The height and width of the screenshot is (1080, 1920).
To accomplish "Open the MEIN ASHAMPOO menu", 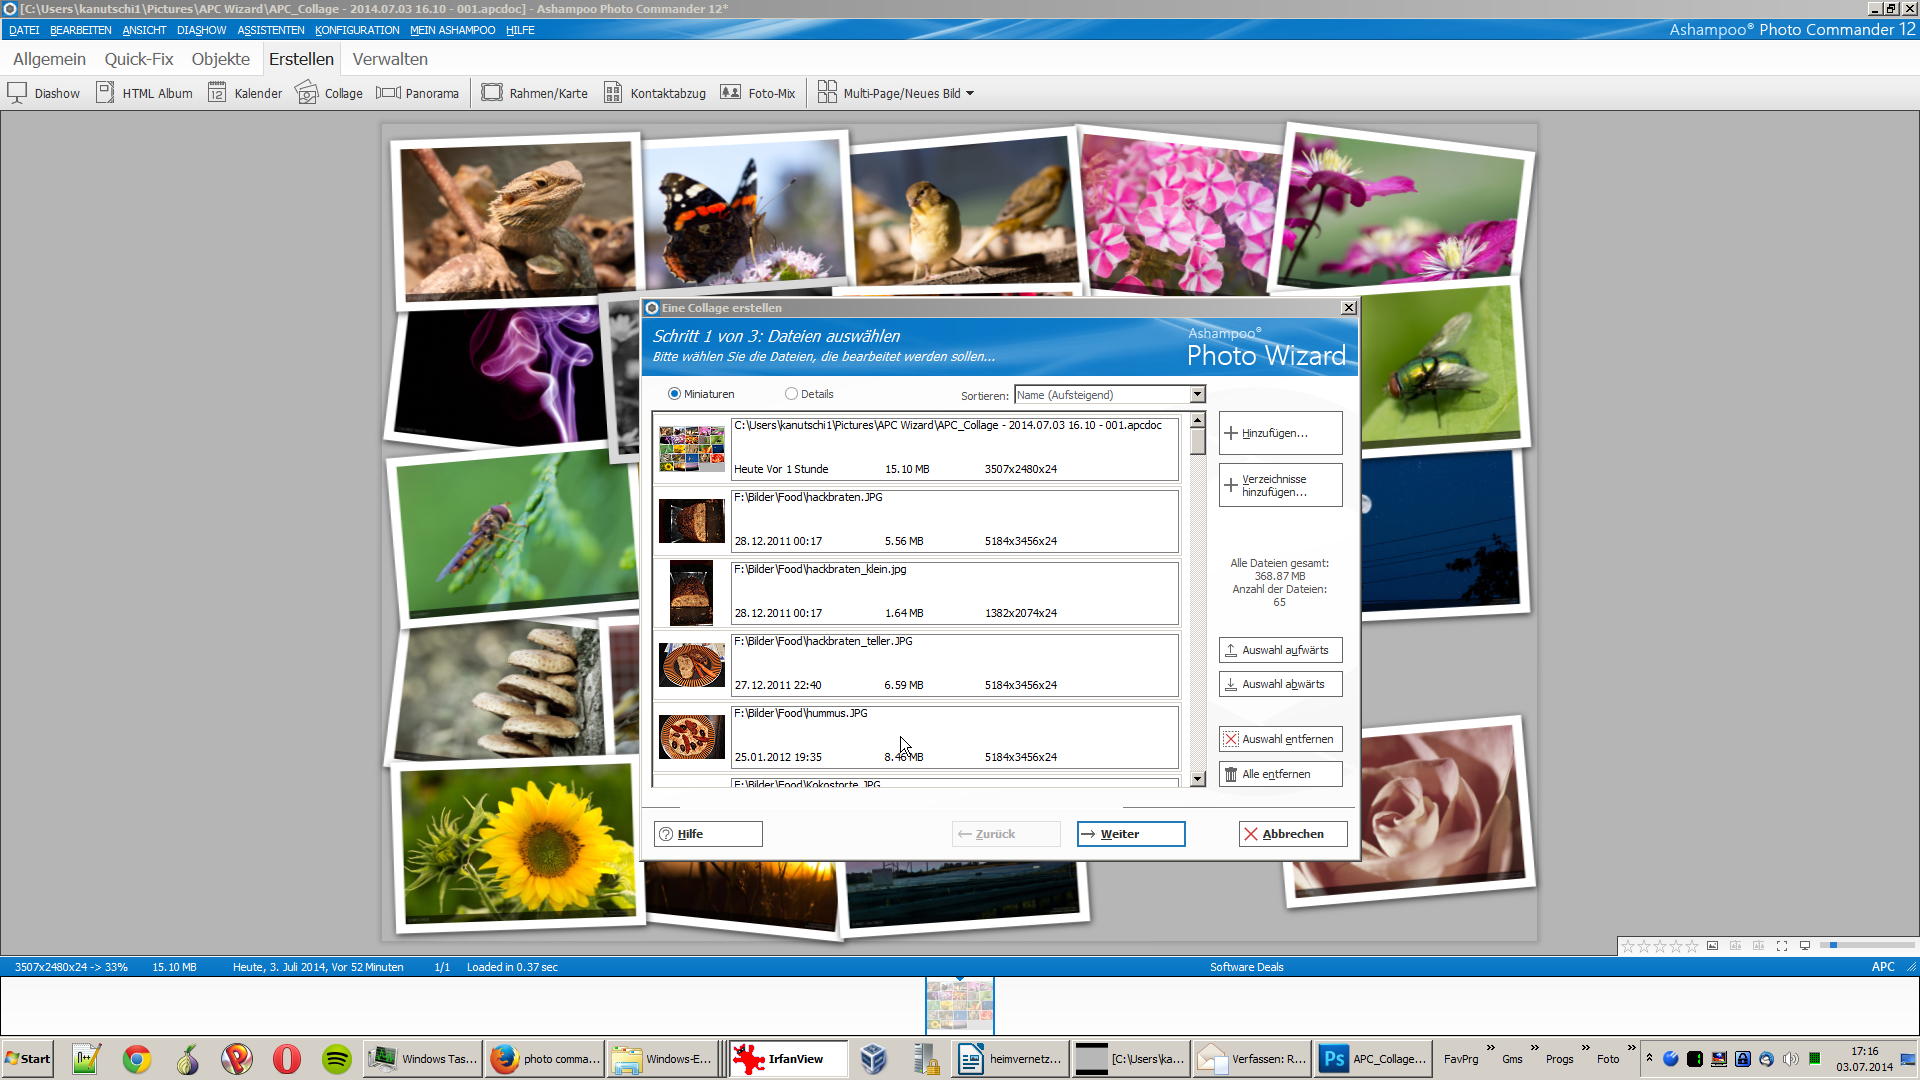I will pyautogui.click(x=452, y=30).
